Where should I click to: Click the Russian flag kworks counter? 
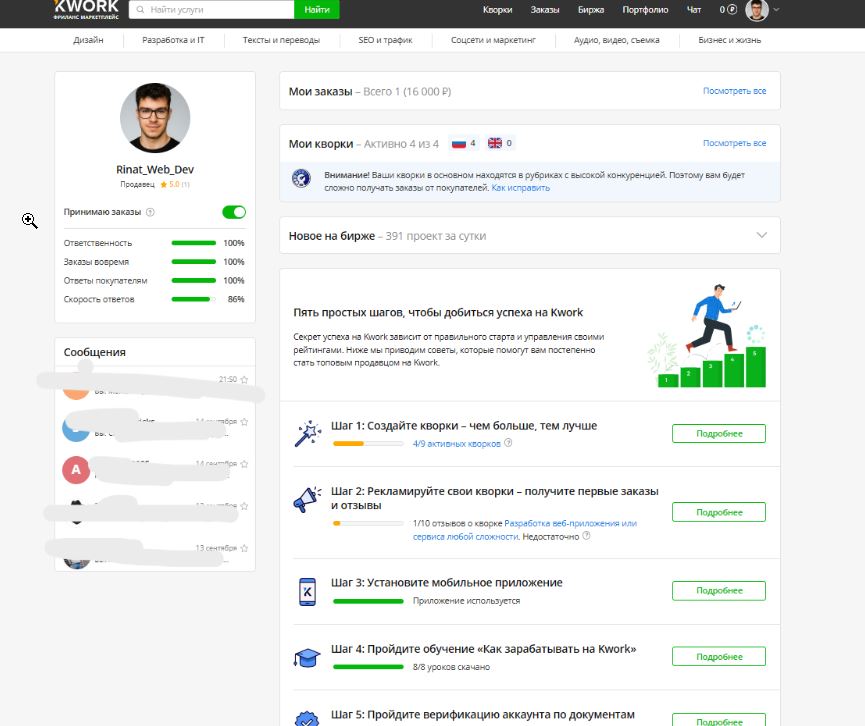click(464, 143)
